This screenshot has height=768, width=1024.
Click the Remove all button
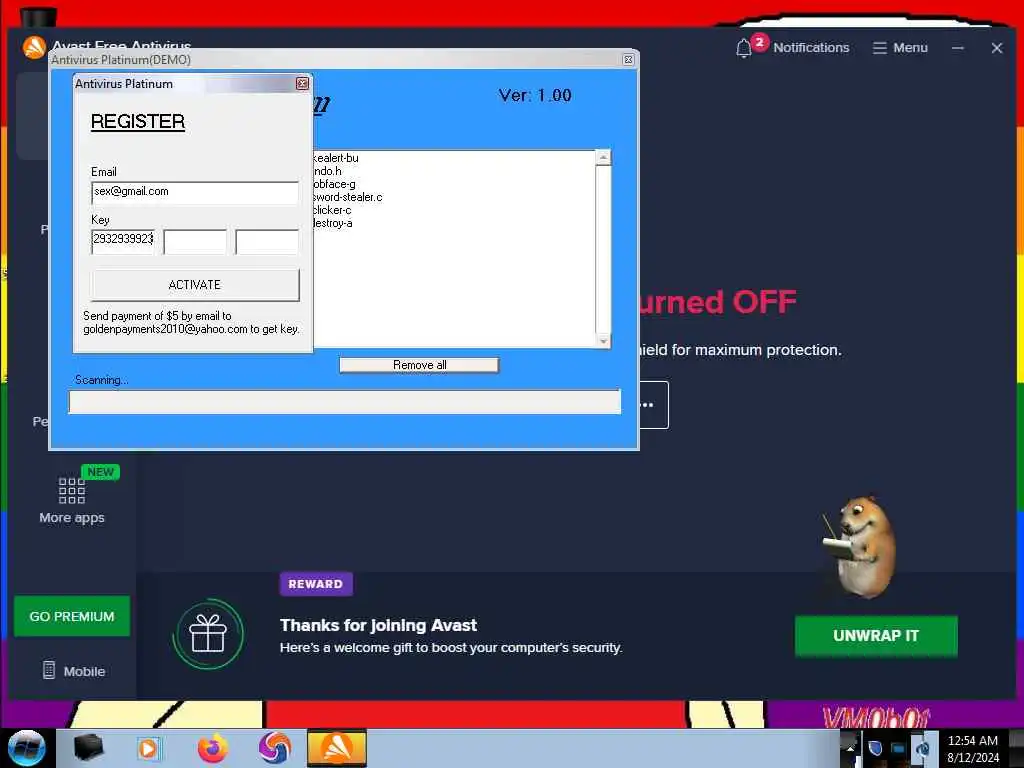419,365
